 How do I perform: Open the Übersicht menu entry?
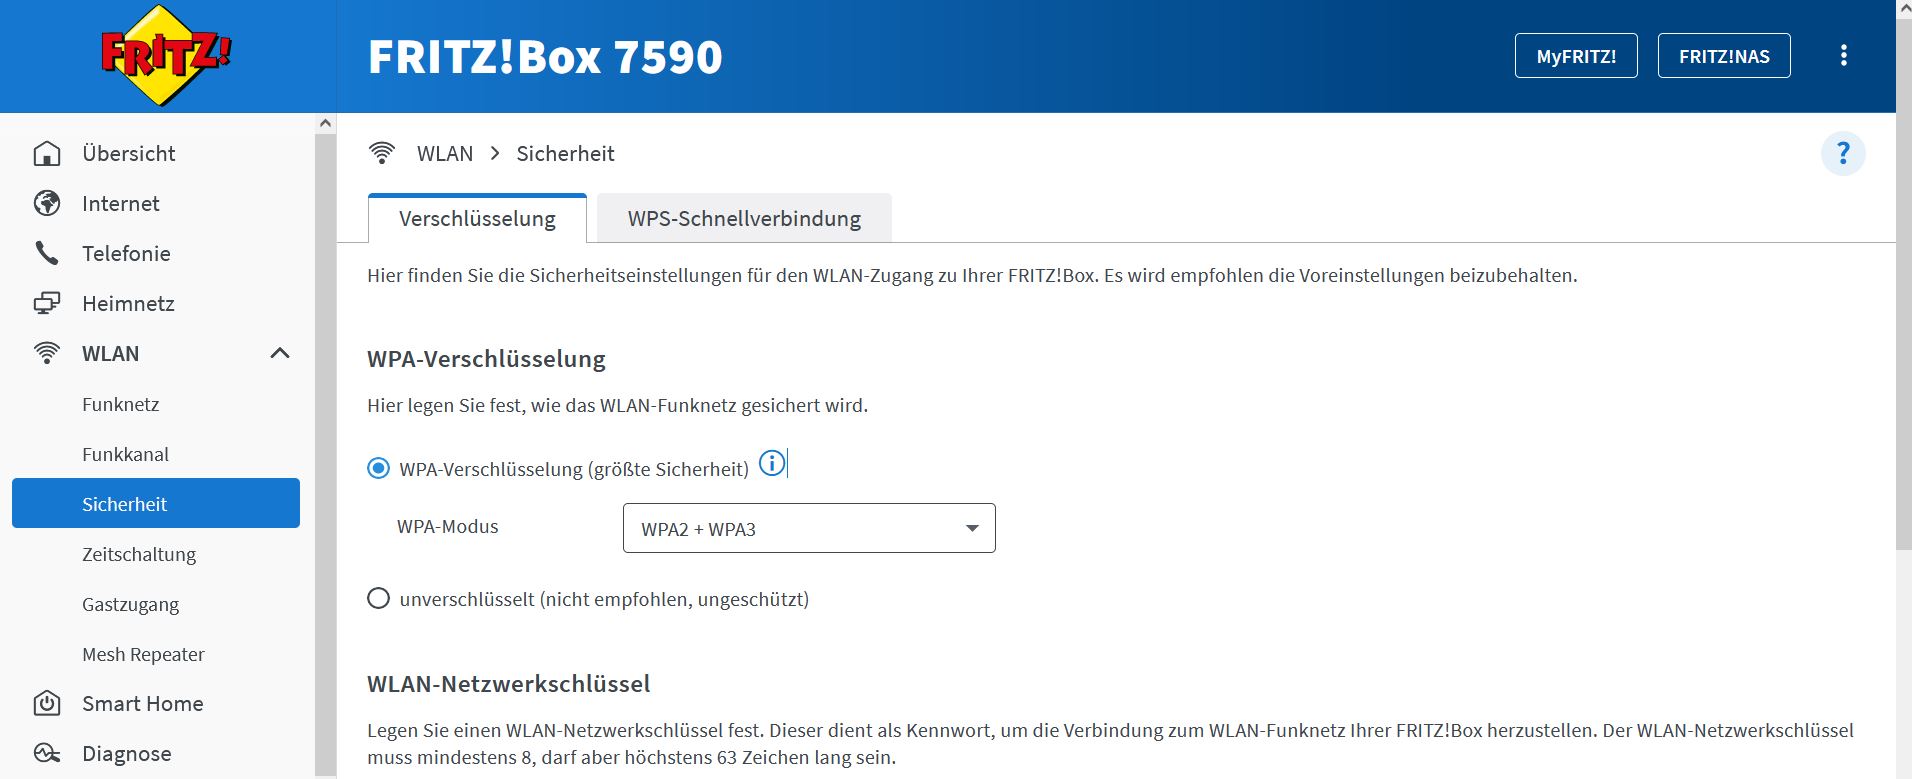pyautogui.click(x=129, y=153)
